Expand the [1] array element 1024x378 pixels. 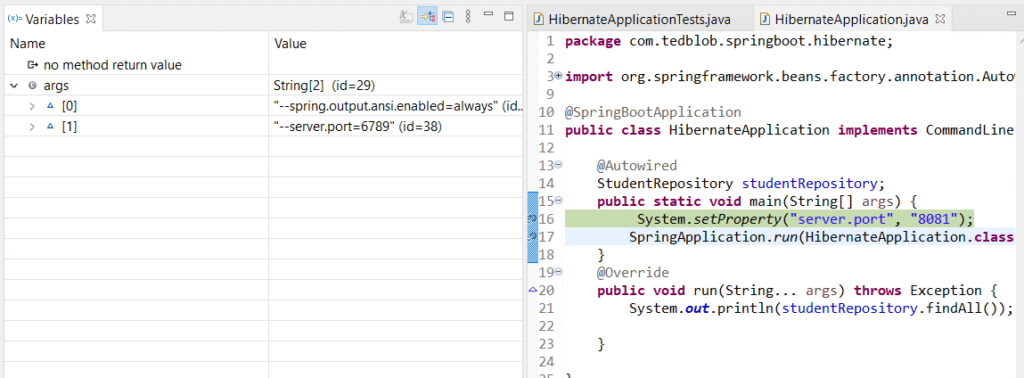pos(32,127)
